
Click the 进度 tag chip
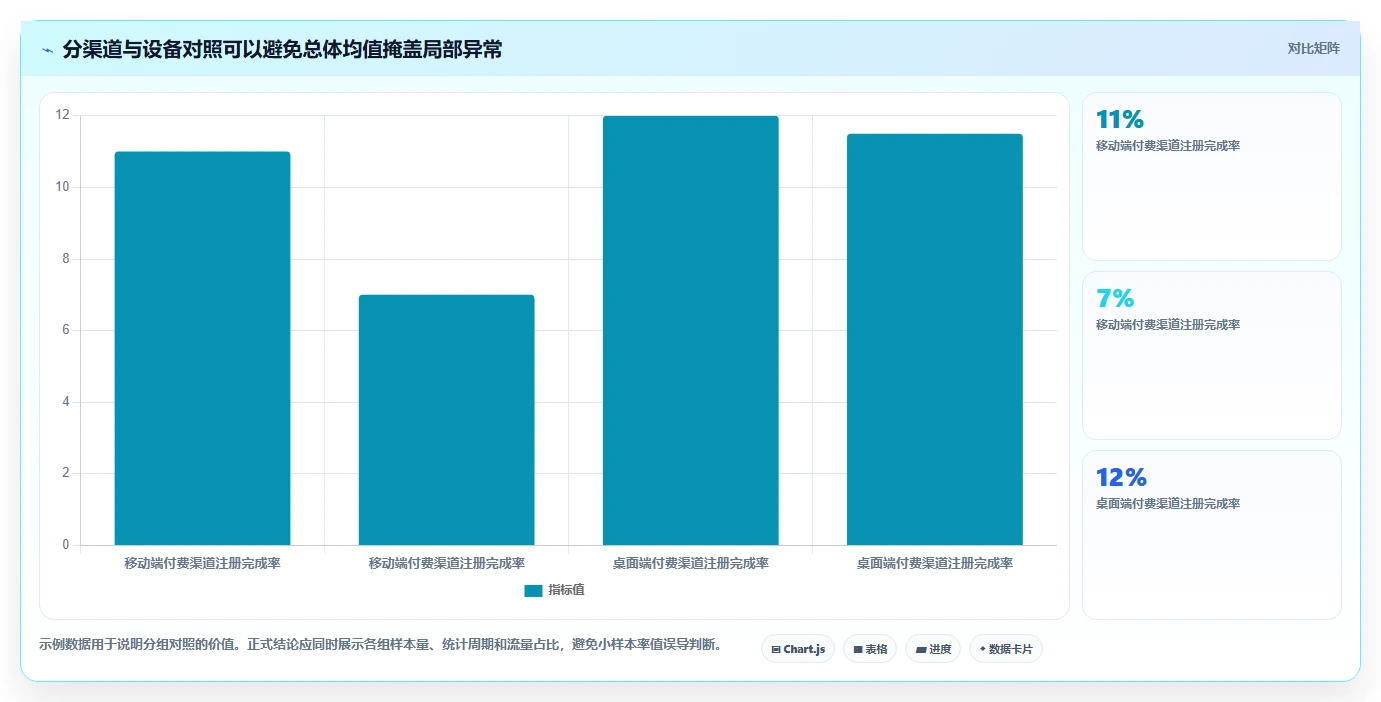933,649
